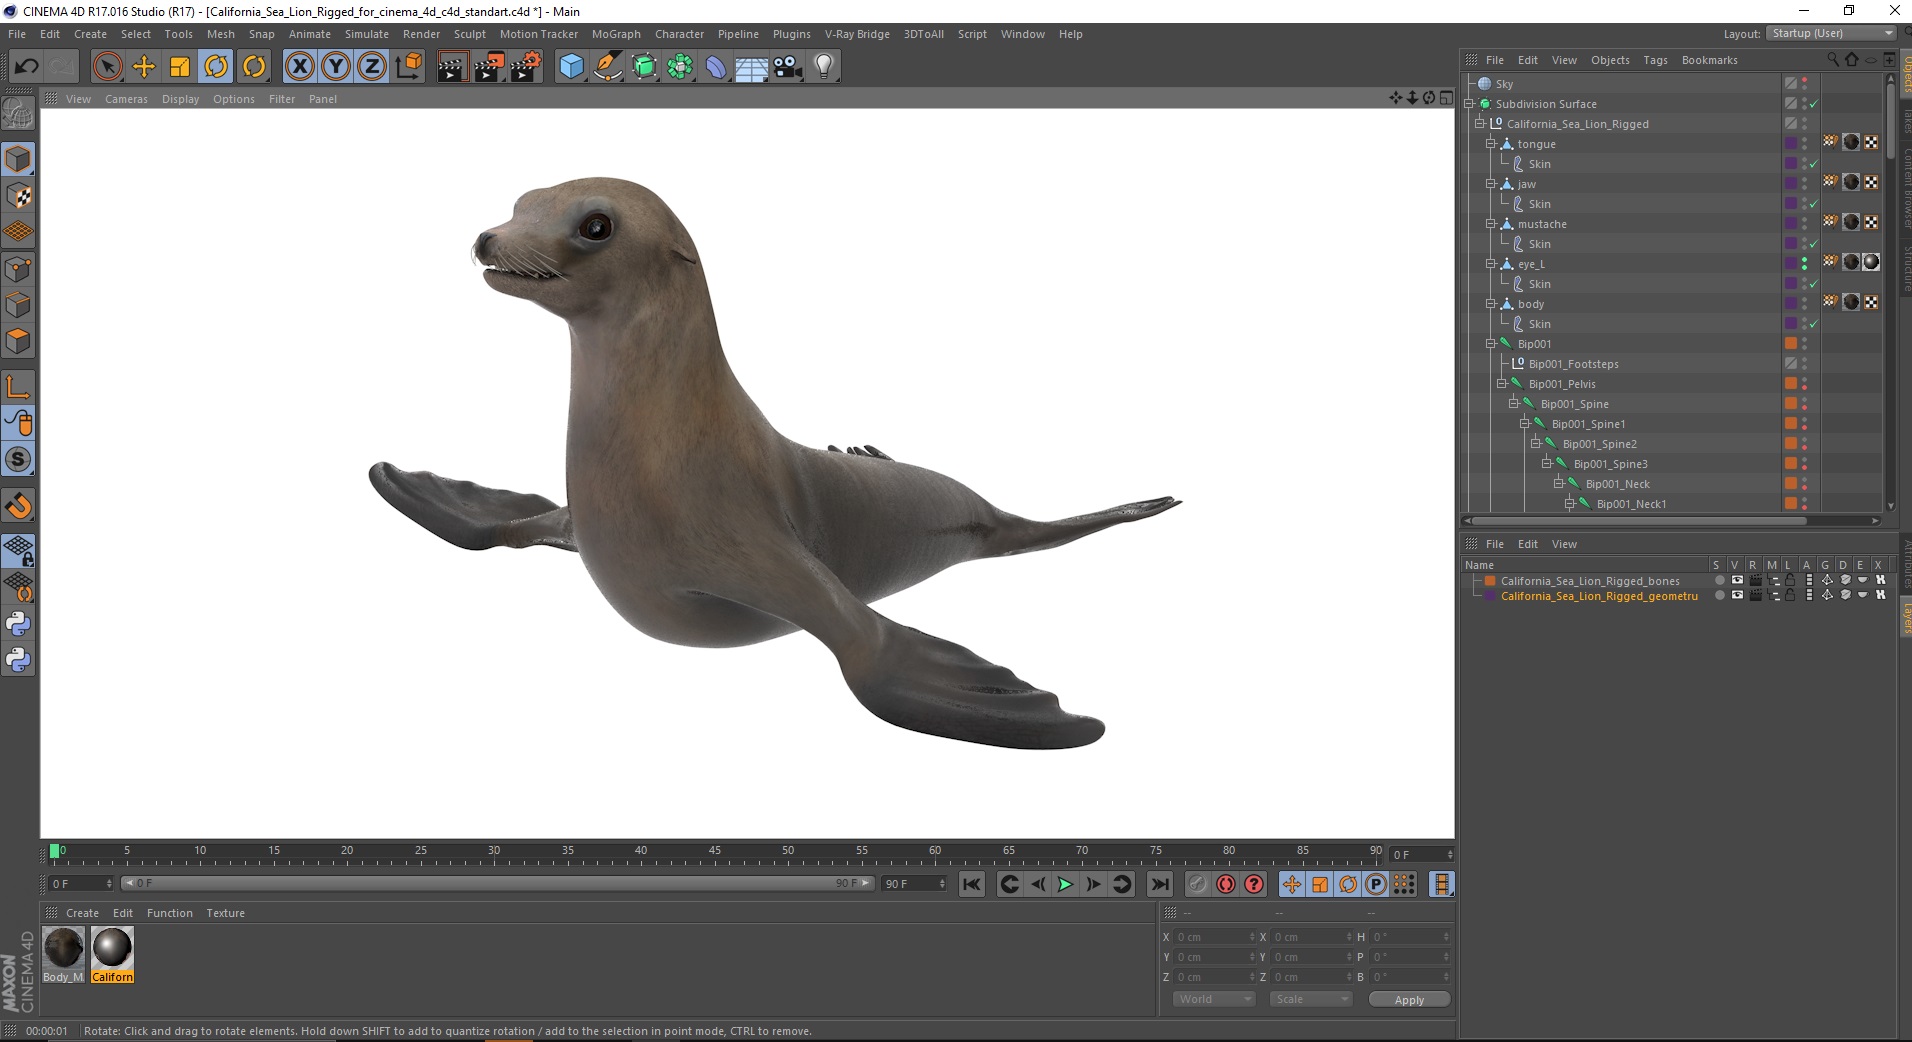Open the Simulate menu
This screenshot has width=1912, height=1042.
[x=367, y=34]
